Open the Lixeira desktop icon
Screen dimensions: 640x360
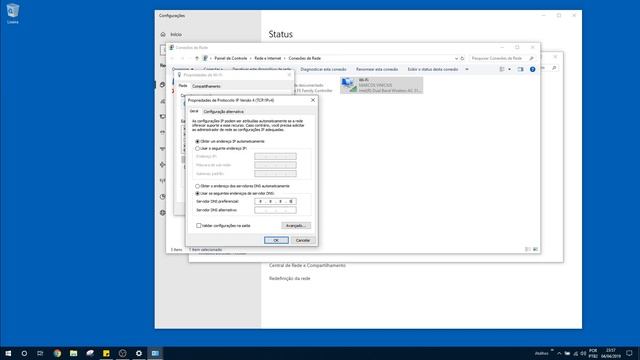pos(13,13)
